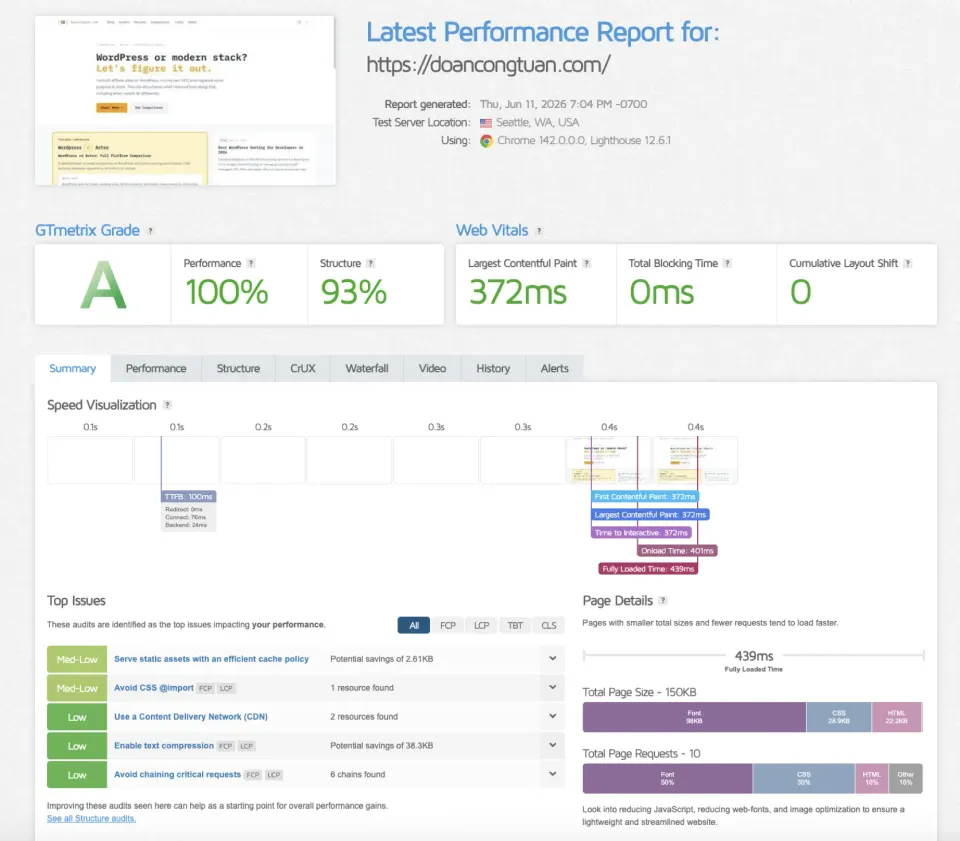Click the Onload Time: 401ms marker
Screen dimensions: 960x841
coord(677,551)
